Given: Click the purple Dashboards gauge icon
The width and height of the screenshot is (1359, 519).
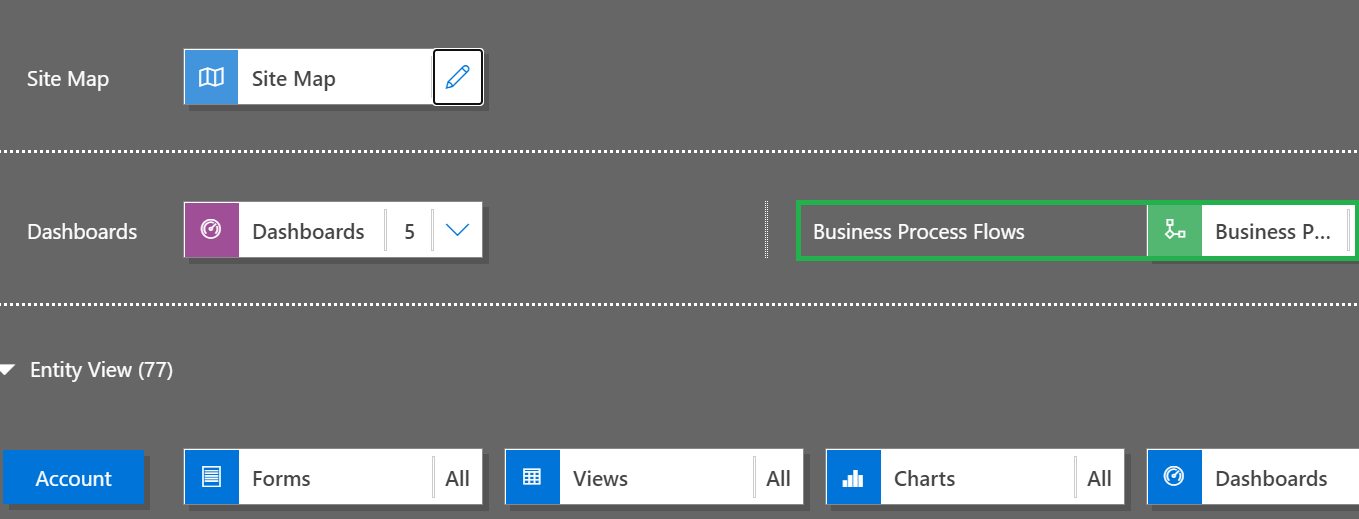Looking at the screenshot, I should coord(211,231).
